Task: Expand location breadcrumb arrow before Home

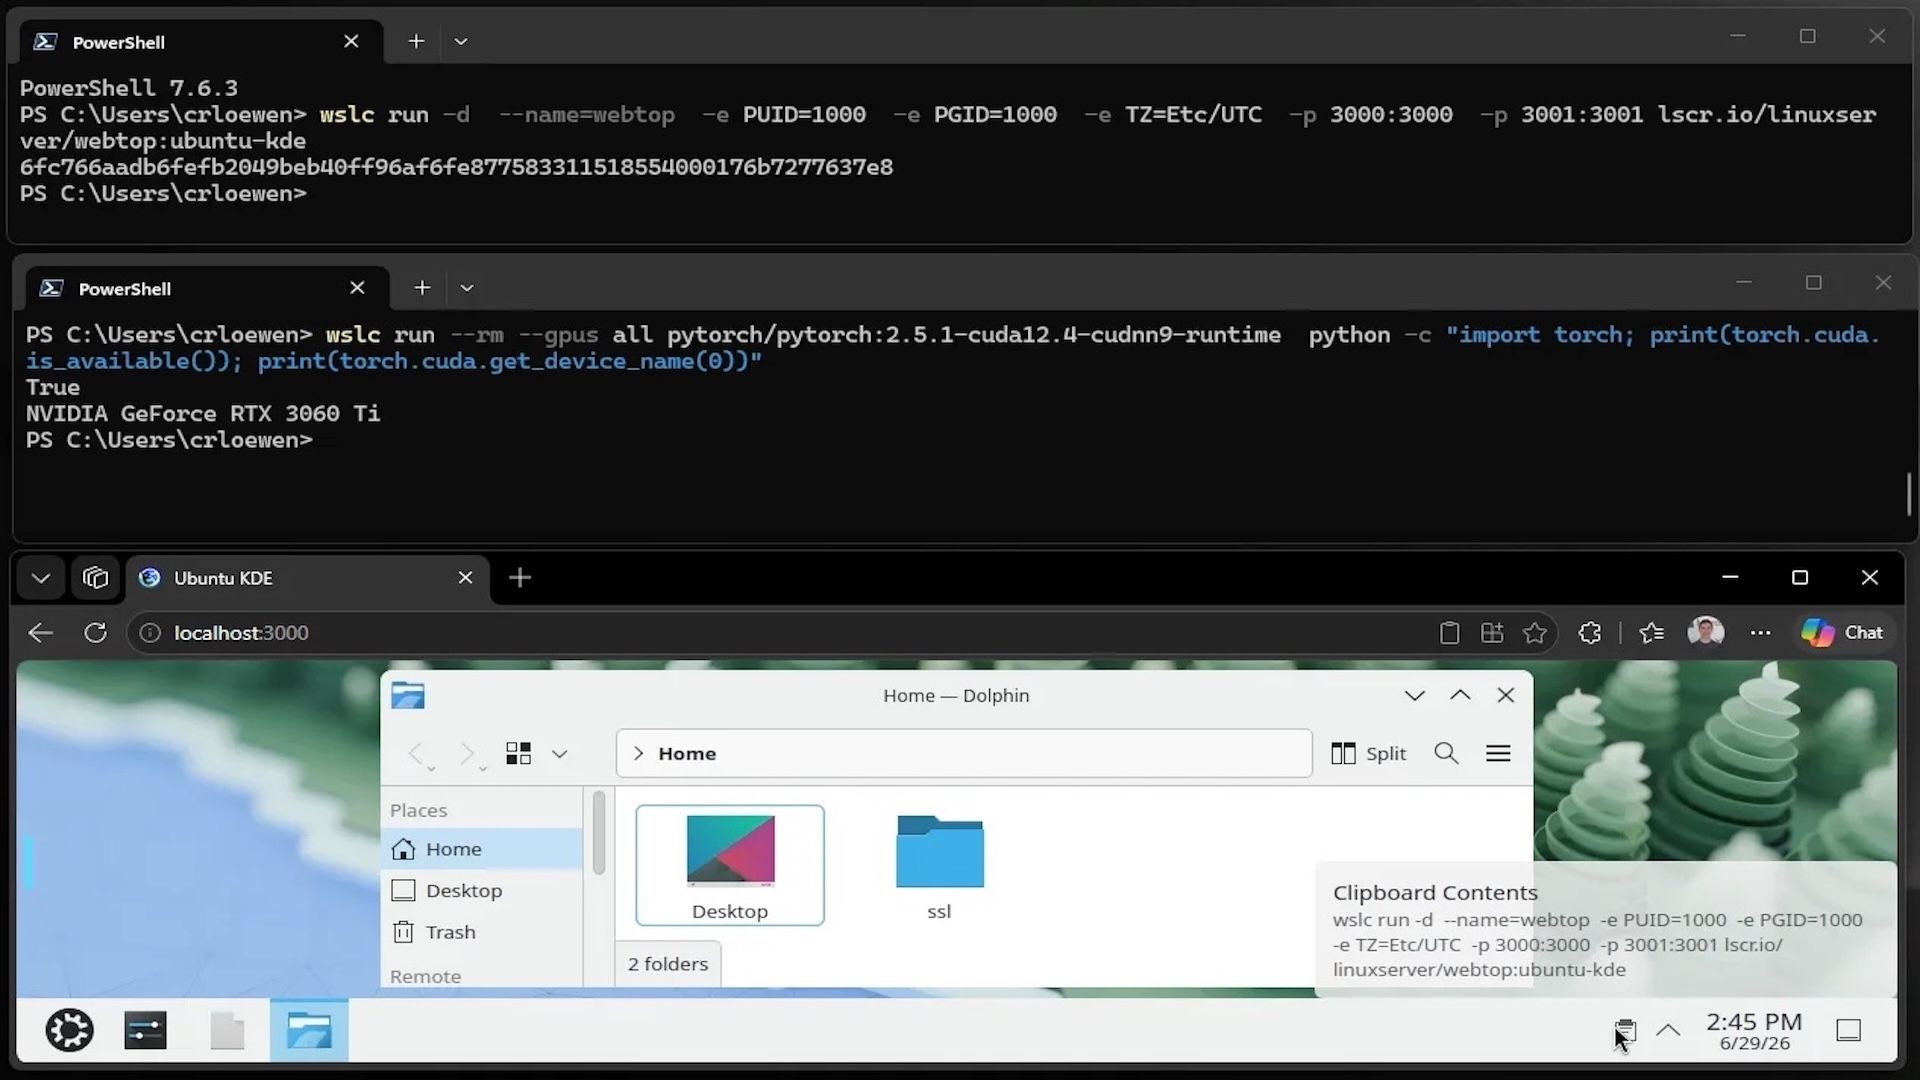Action: tap(638, 754)
